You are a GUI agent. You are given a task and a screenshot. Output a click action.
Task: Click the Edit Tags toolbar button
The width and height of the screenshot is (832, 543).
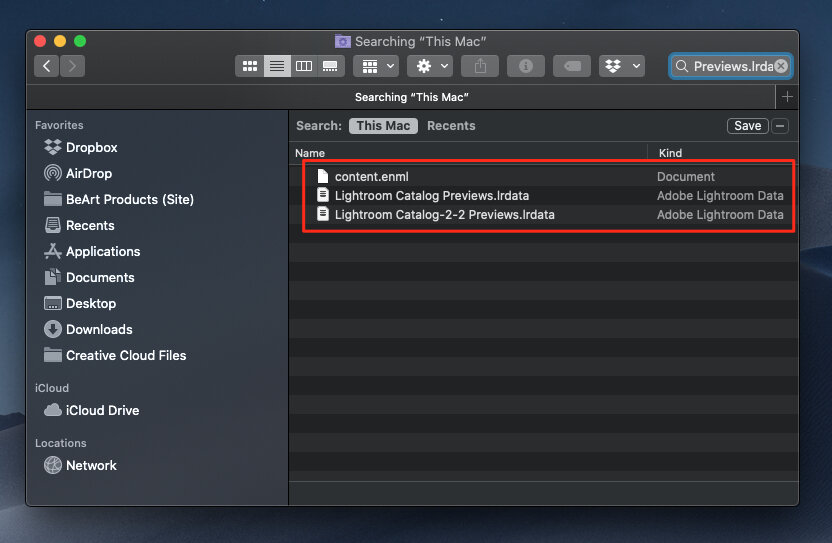pyautogui.click(x=571, y=66)
